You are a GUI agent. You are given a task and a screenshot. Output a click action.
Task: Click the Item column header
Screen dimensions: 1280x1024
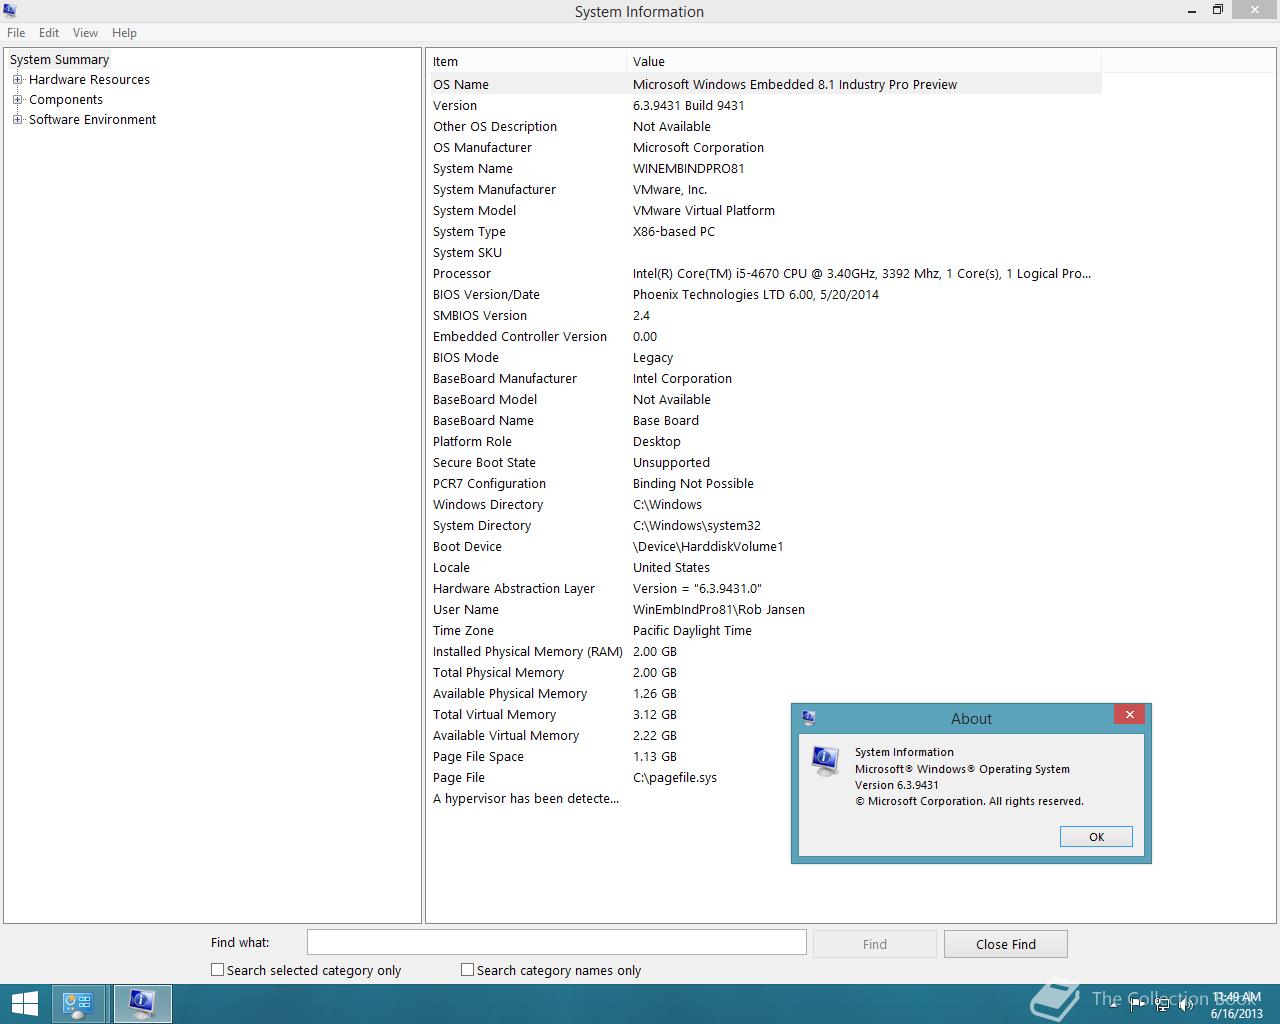point(527,61)
